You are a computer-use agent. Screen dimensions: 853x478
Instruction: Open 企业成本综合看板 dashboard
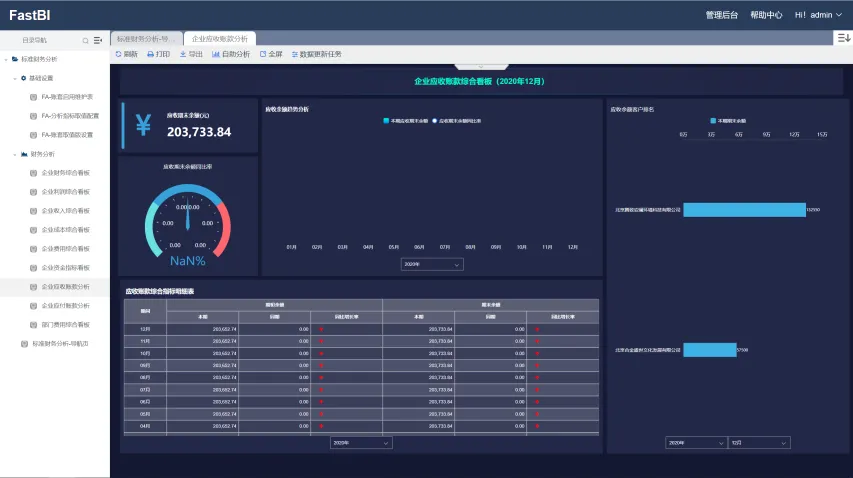click(66, 230)
